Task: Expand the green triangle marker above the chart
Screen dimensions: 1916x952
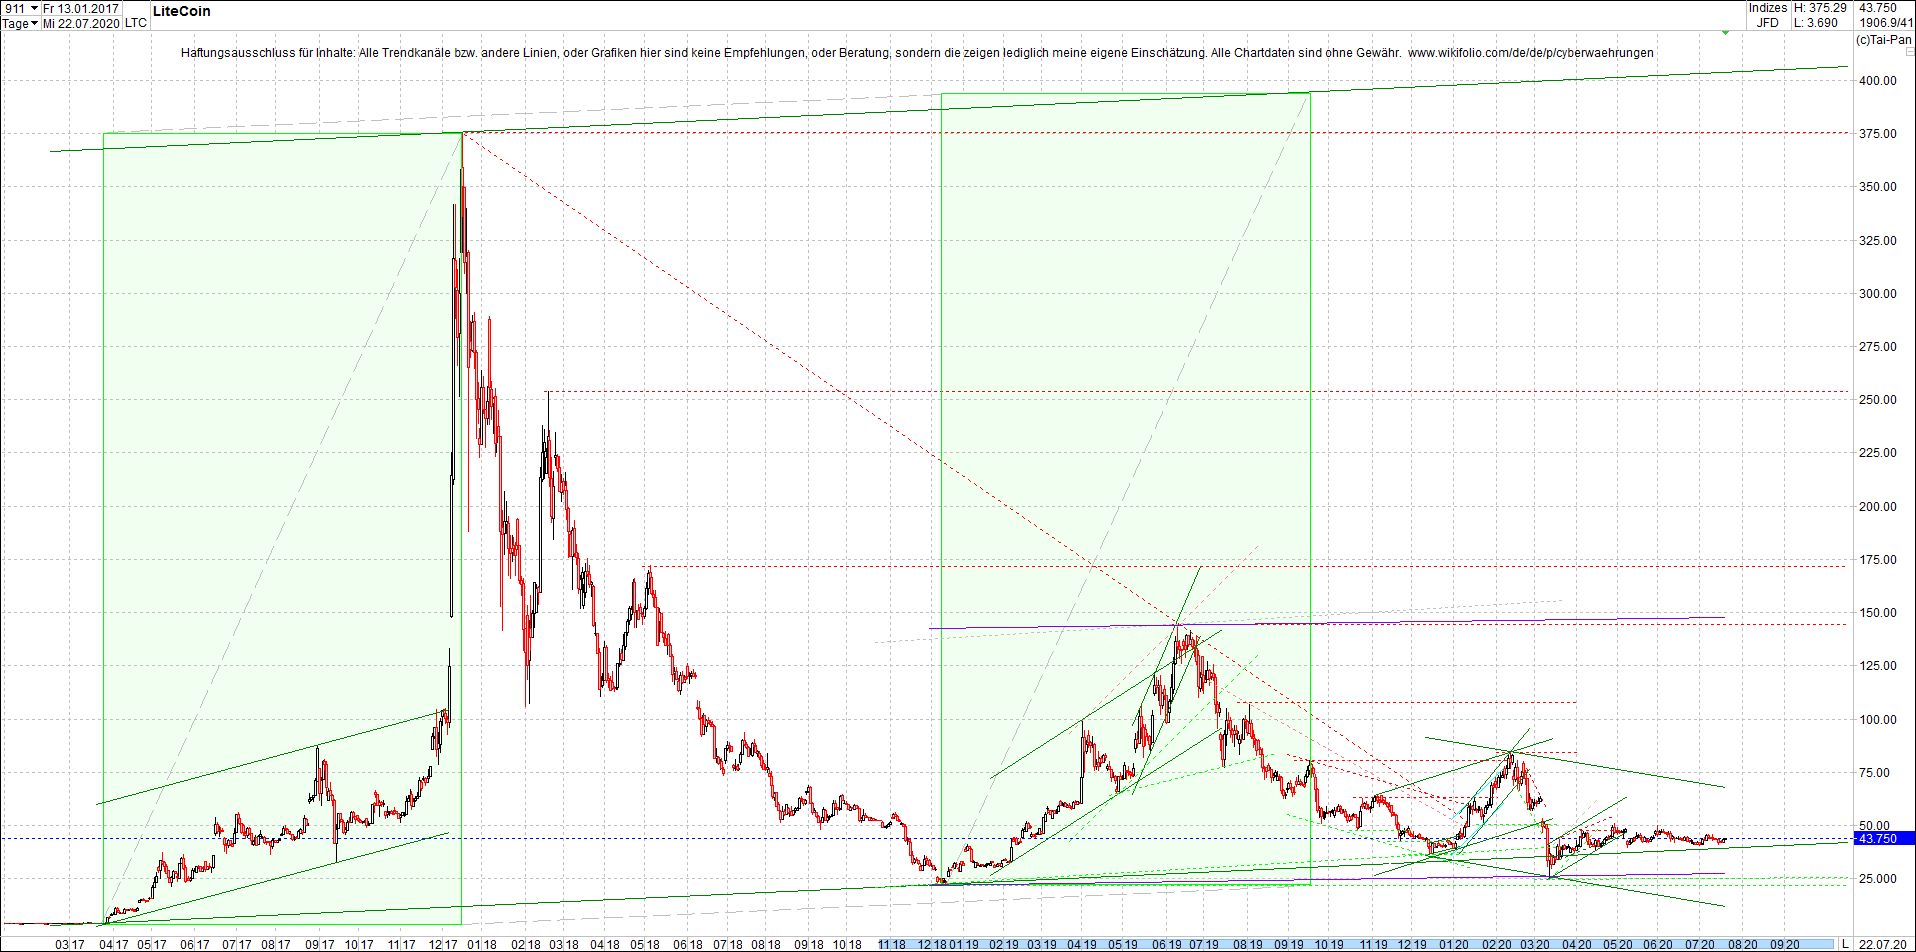Action: (x=1725, y=32)
